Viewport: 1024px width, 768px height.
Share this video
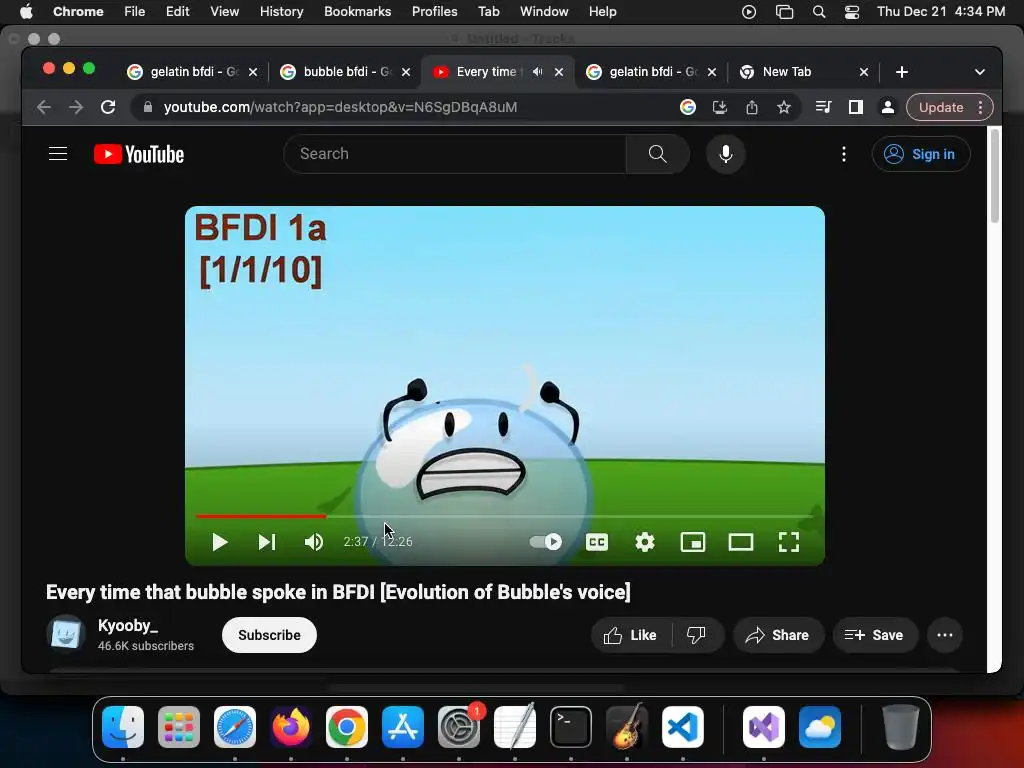[x=778, y=635]
